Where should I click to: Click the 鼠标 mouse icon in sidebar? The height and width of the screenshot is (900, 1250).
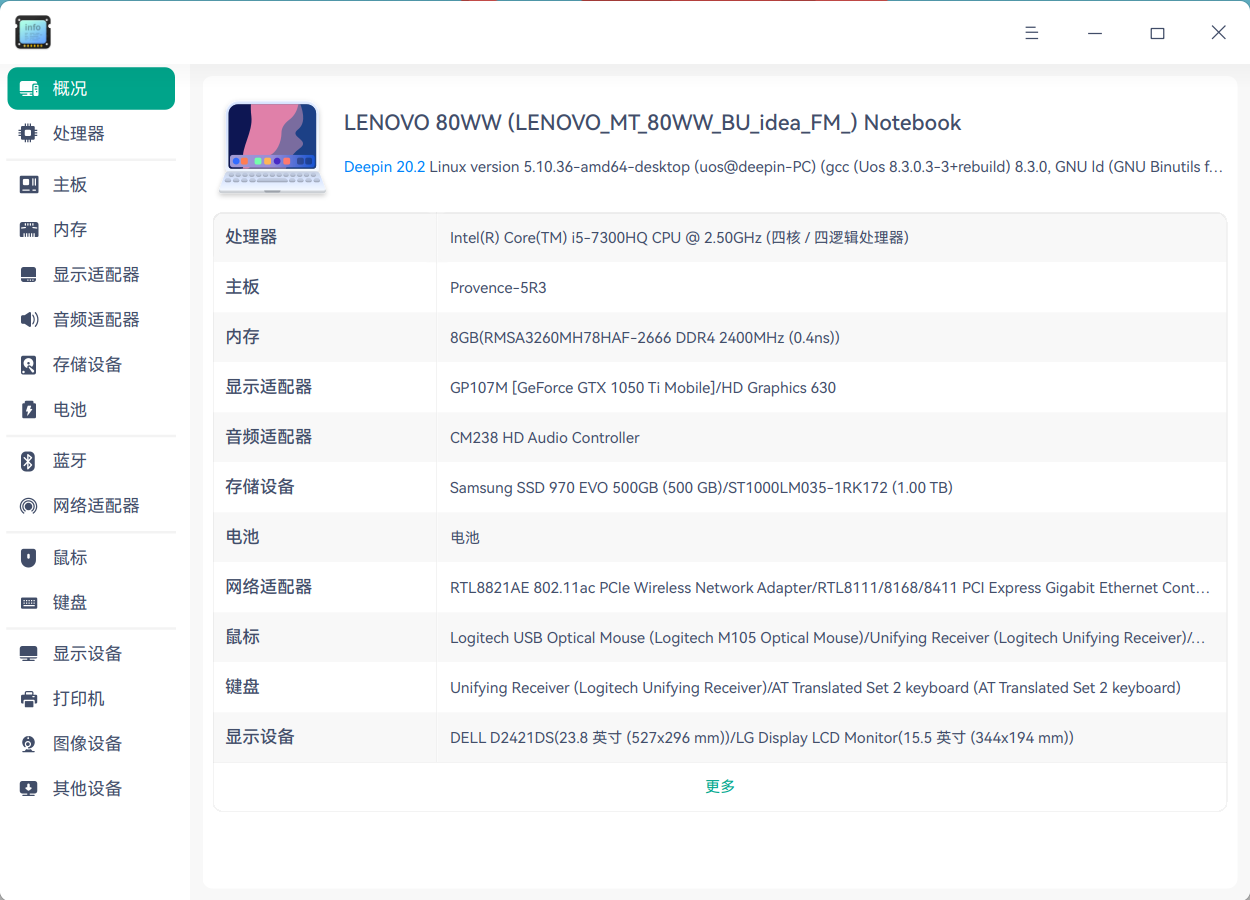pyautogui.click(x=29, y=558)
